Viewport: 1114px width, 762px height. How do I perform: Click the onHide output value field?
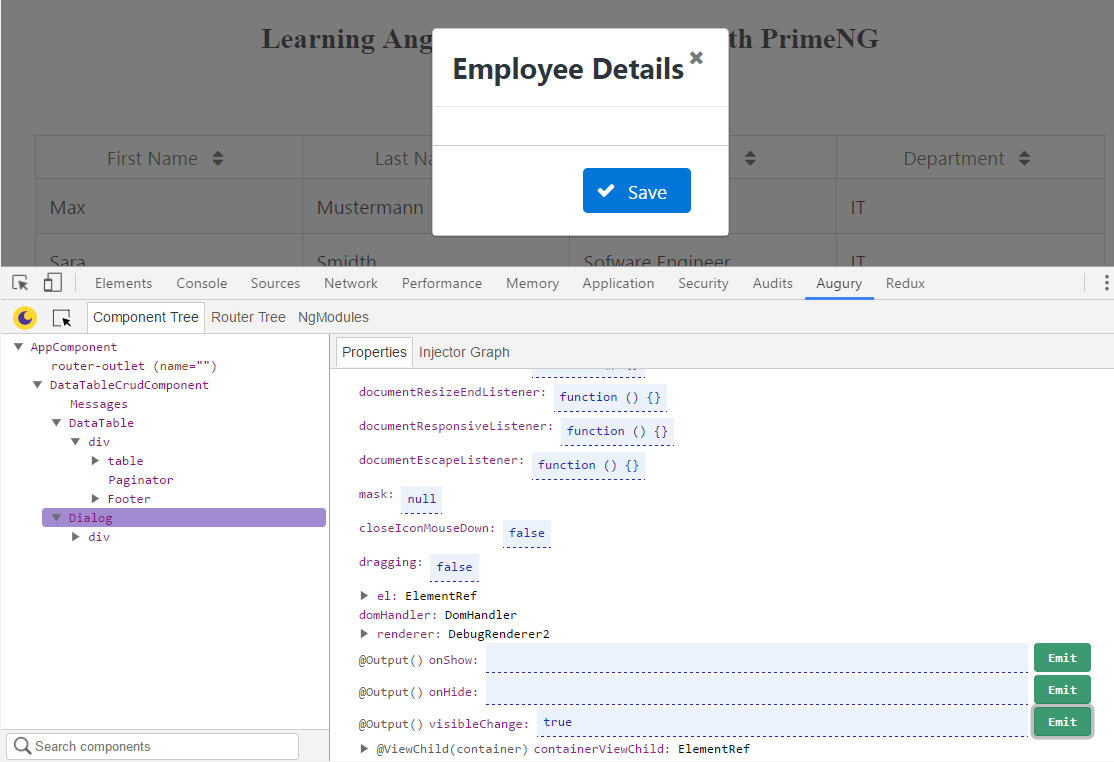pyautogui.click(x=757, y=690)
